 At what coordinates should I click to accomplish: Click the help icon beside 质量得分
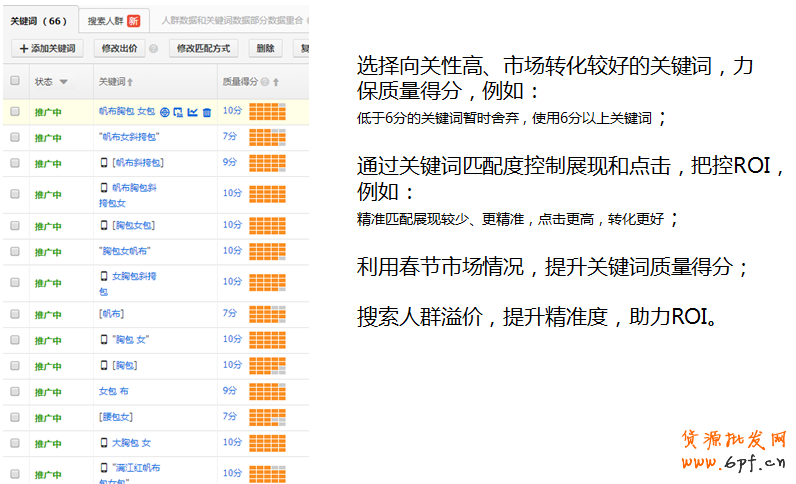point(265,81)
